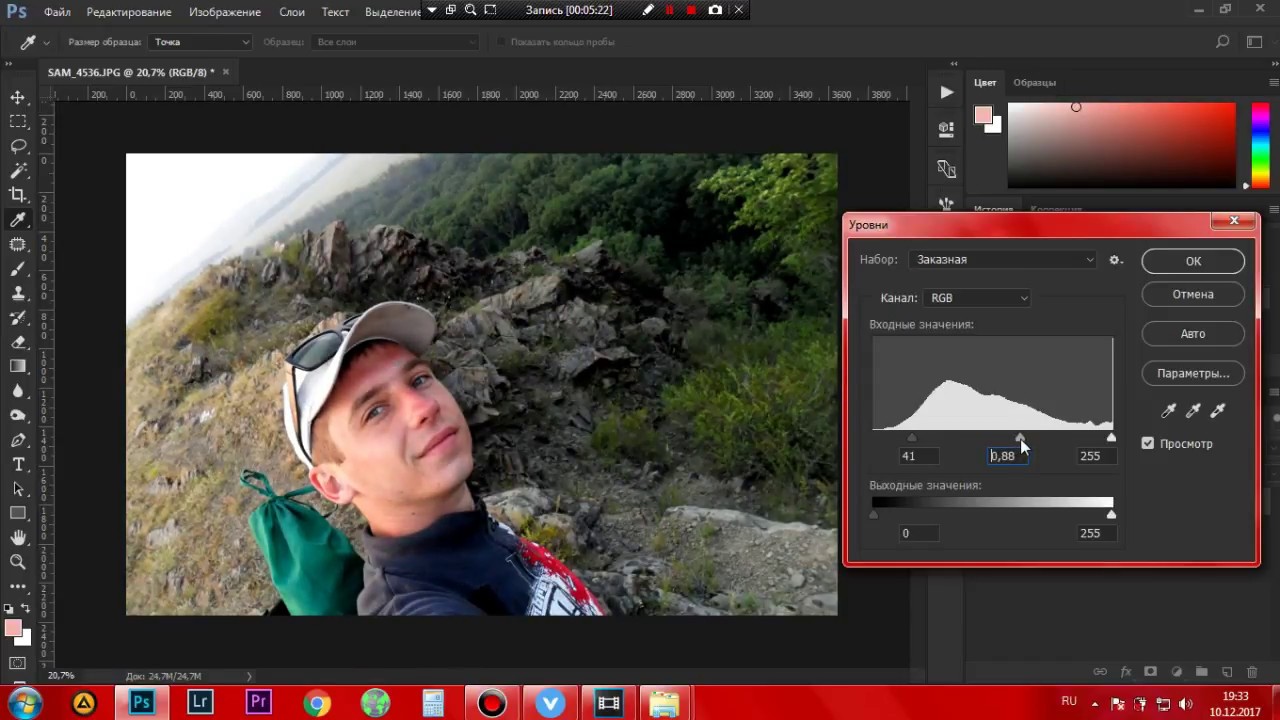Select the Rectangle shape tool

[x=18, y=513]
